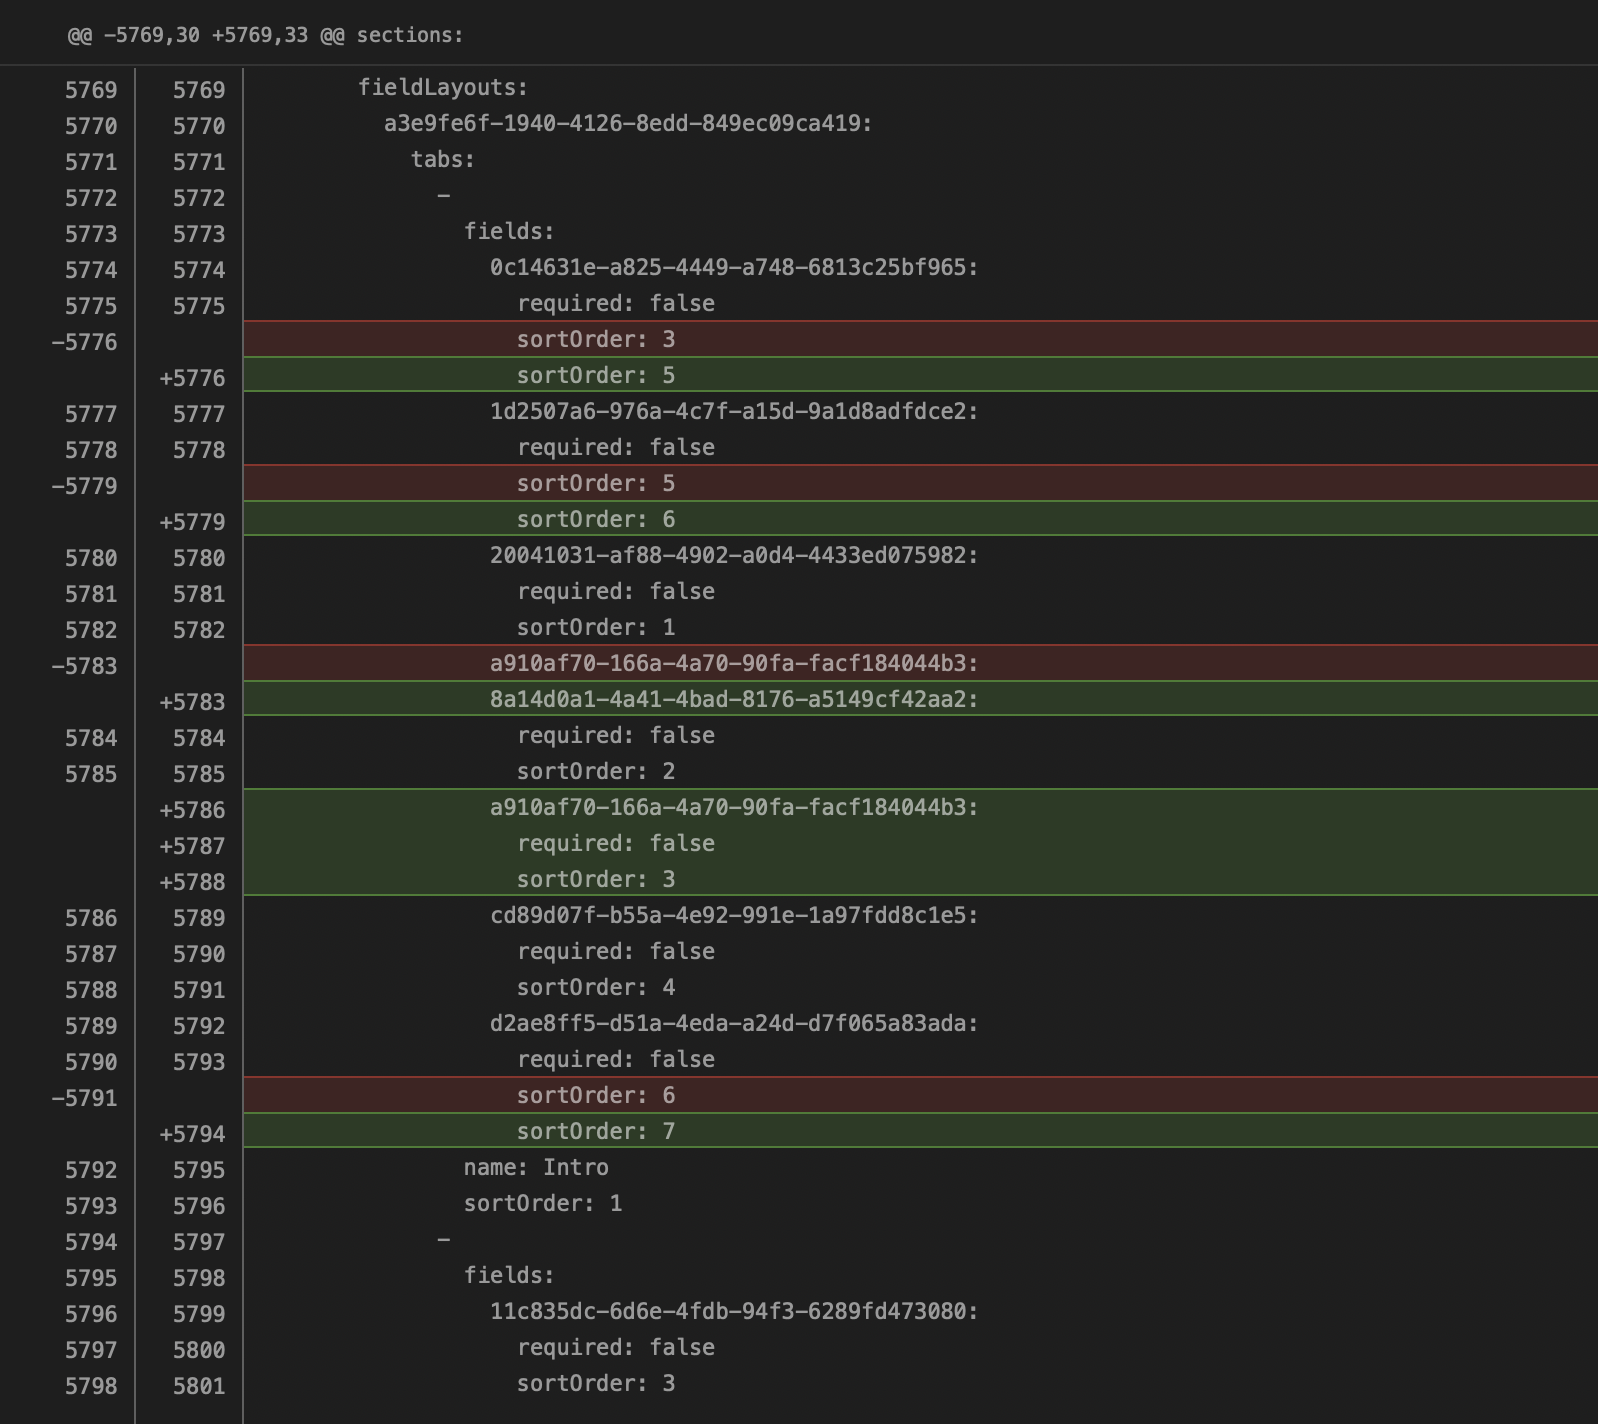
Task: Click added key '8a14d0a1-4a41-4bad-8176-a5149cf42aa2:'
Action: point(734,700)
